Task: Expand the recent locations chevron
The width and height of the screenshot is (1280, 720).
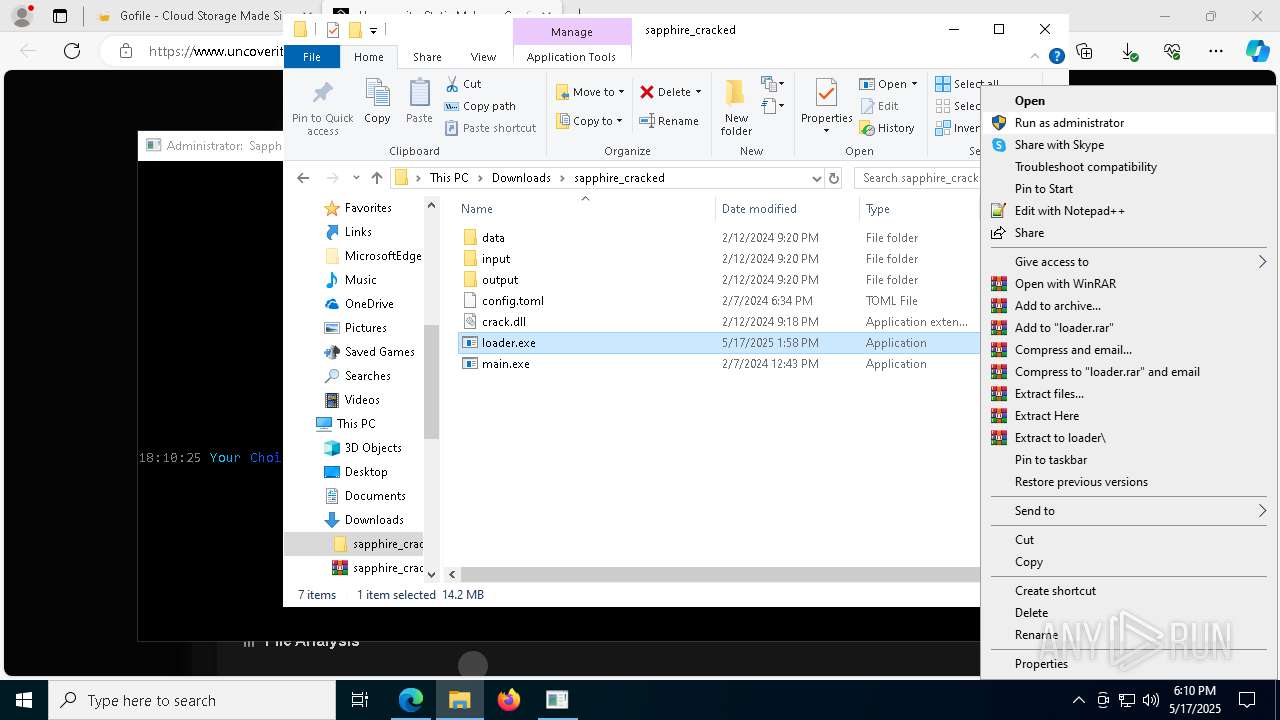Action: (356, 178)
